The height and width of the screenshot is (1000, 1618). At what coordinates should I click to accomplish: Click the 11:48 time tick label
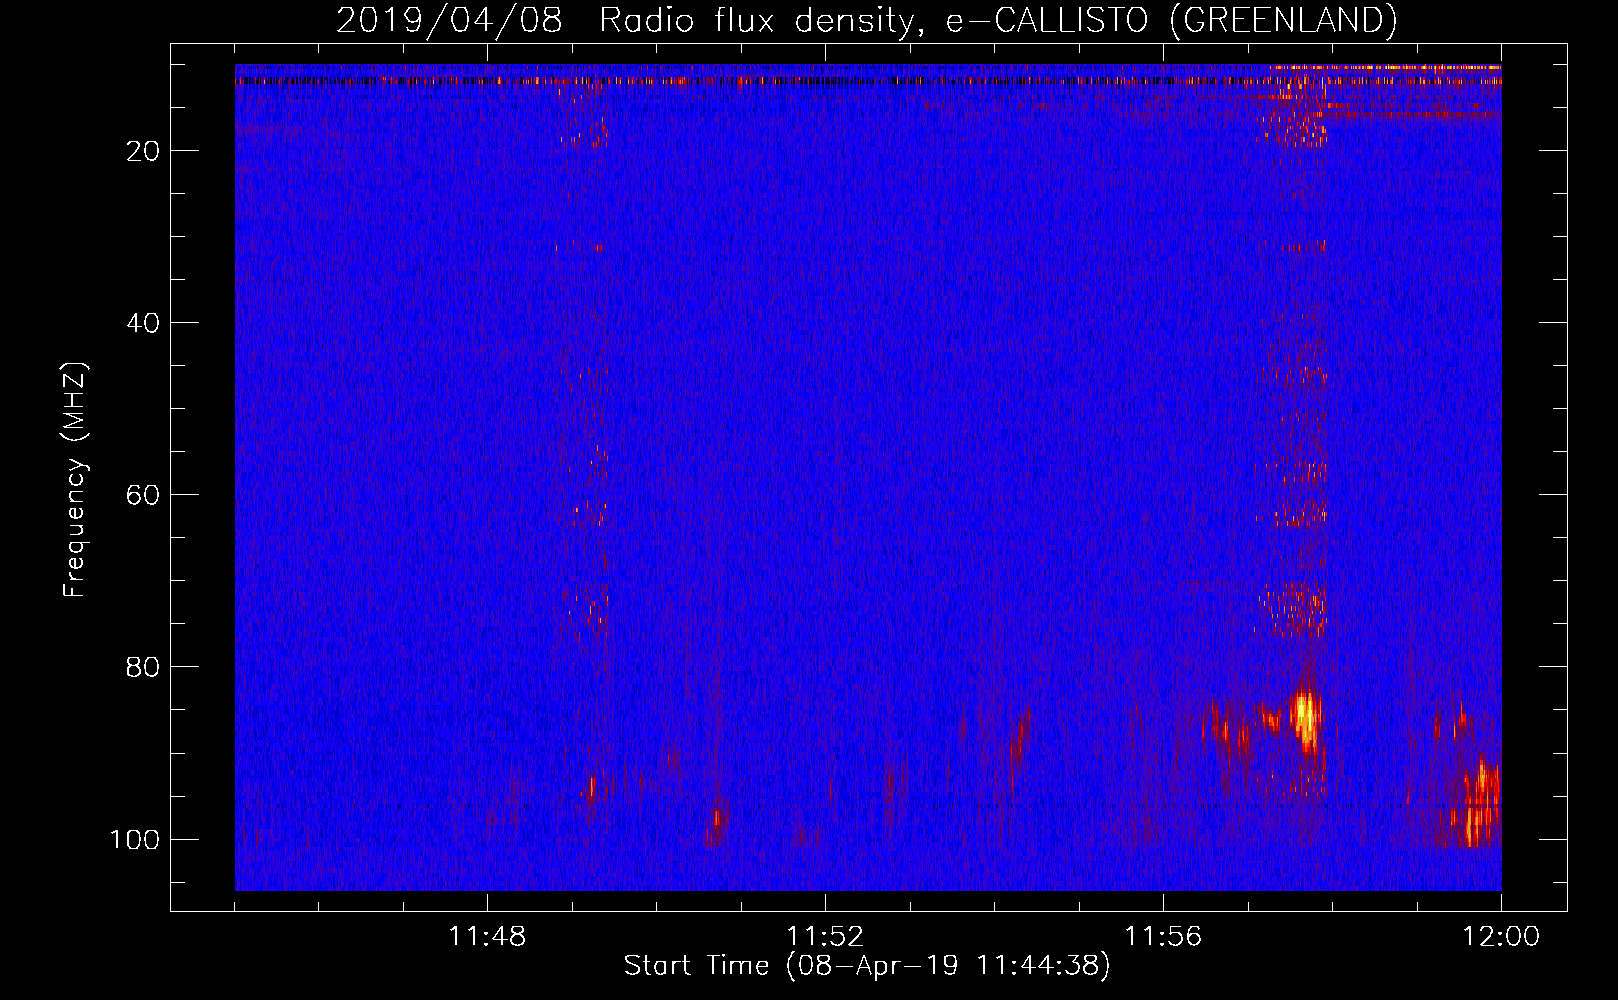(487, 937)
